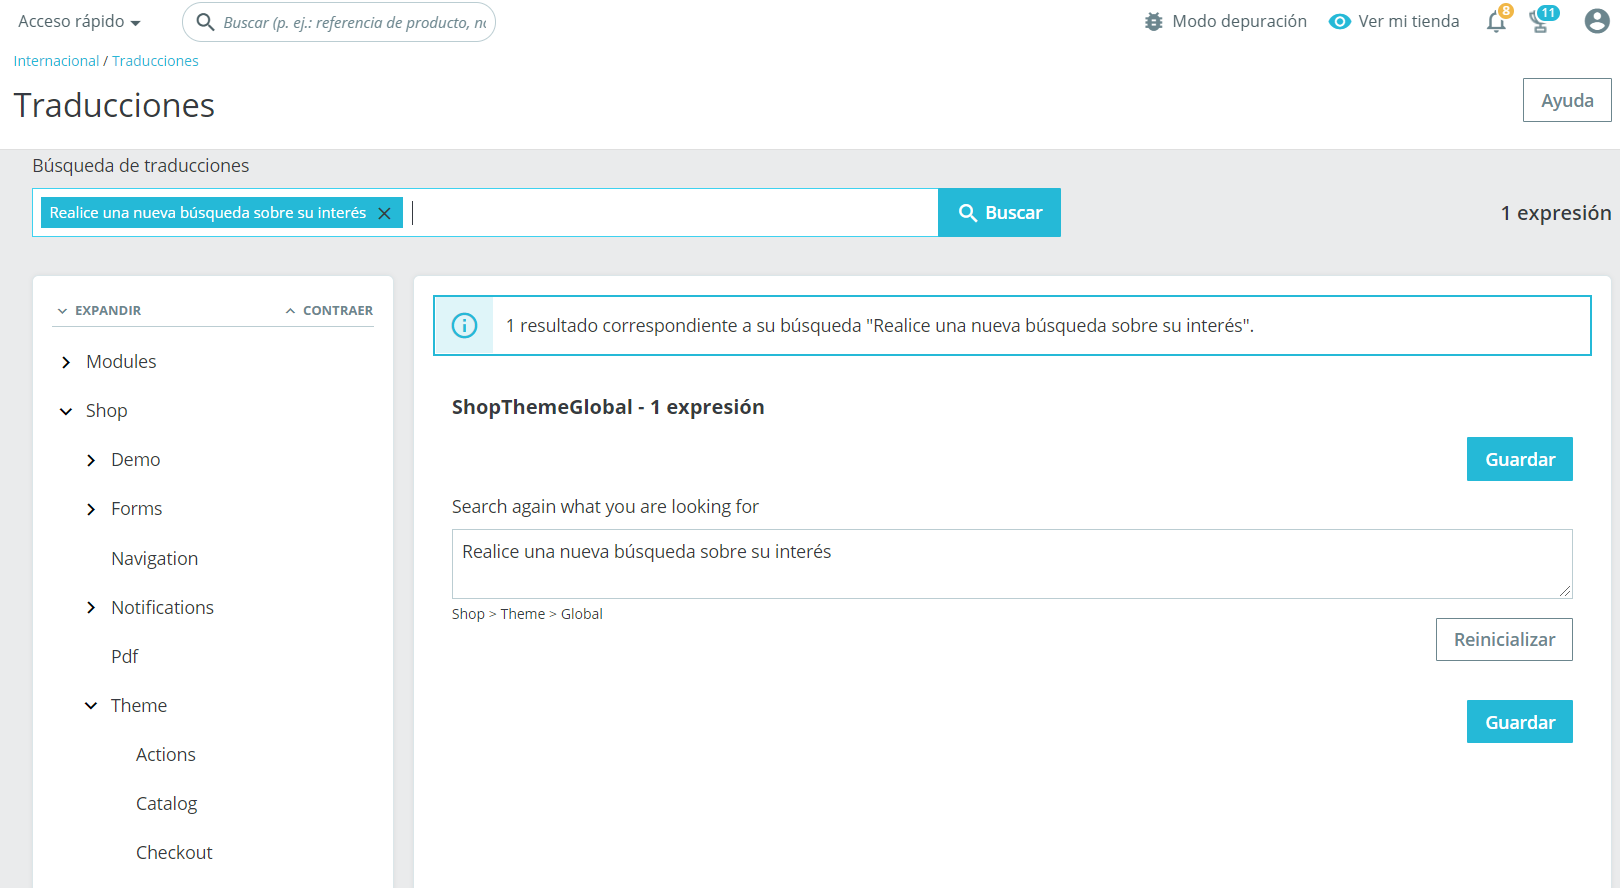Follow the Internacional breadcrumb link
This screenshot has width=1620, height=888.
(56, 61)
